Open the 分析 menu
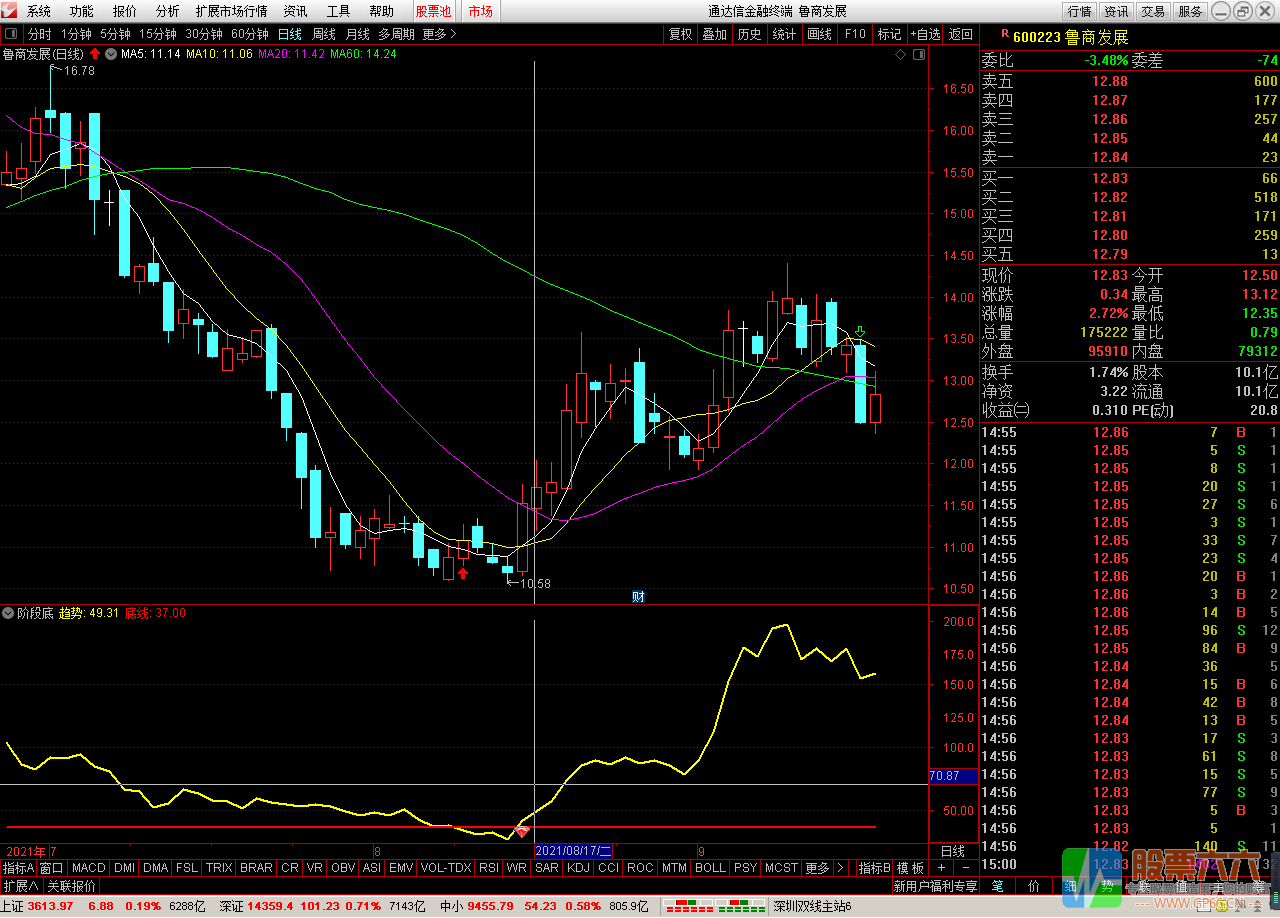 click(x=168, y=11)
